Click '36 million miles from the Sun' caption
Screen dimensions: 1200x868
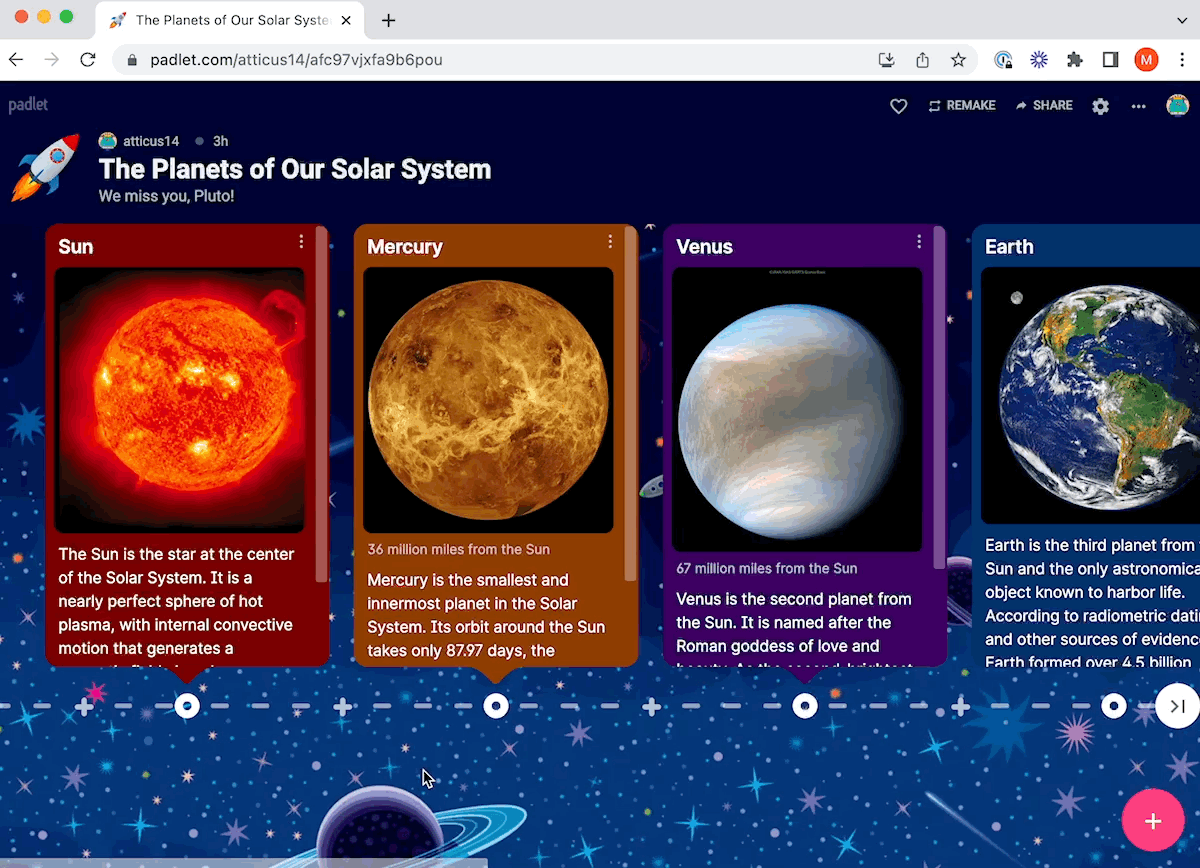point(458,549)
